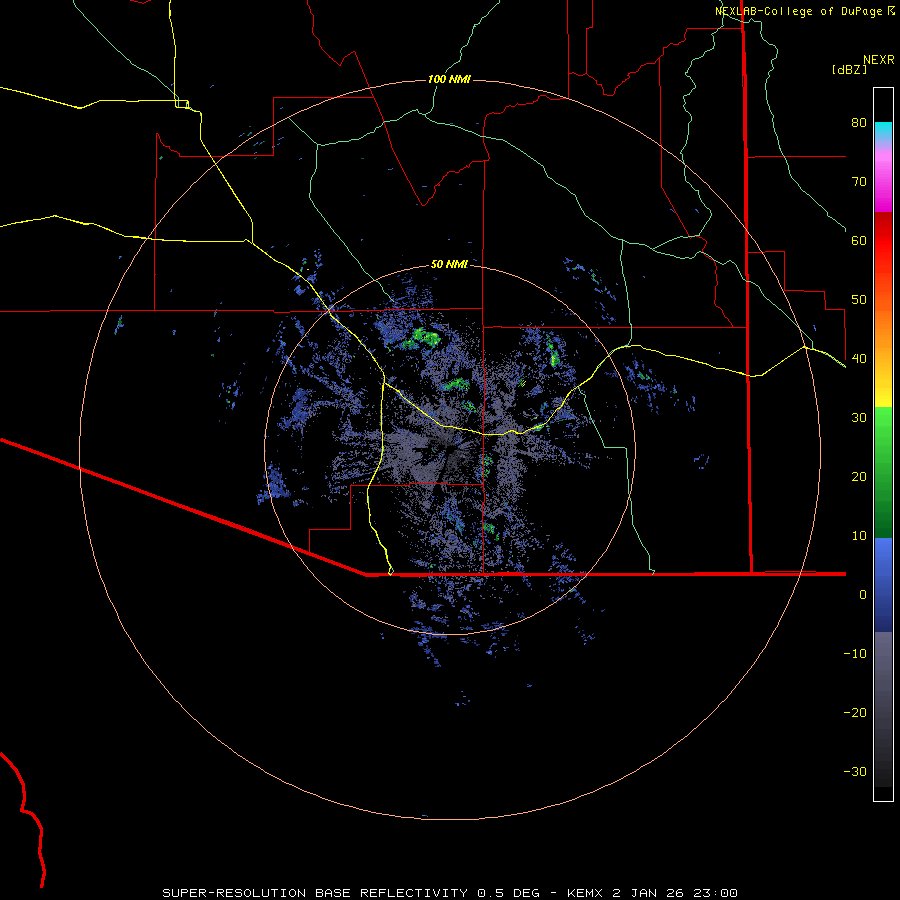Select the 70 value on the dBZ scale
This screenshot has width=900, height=900.
859,182
